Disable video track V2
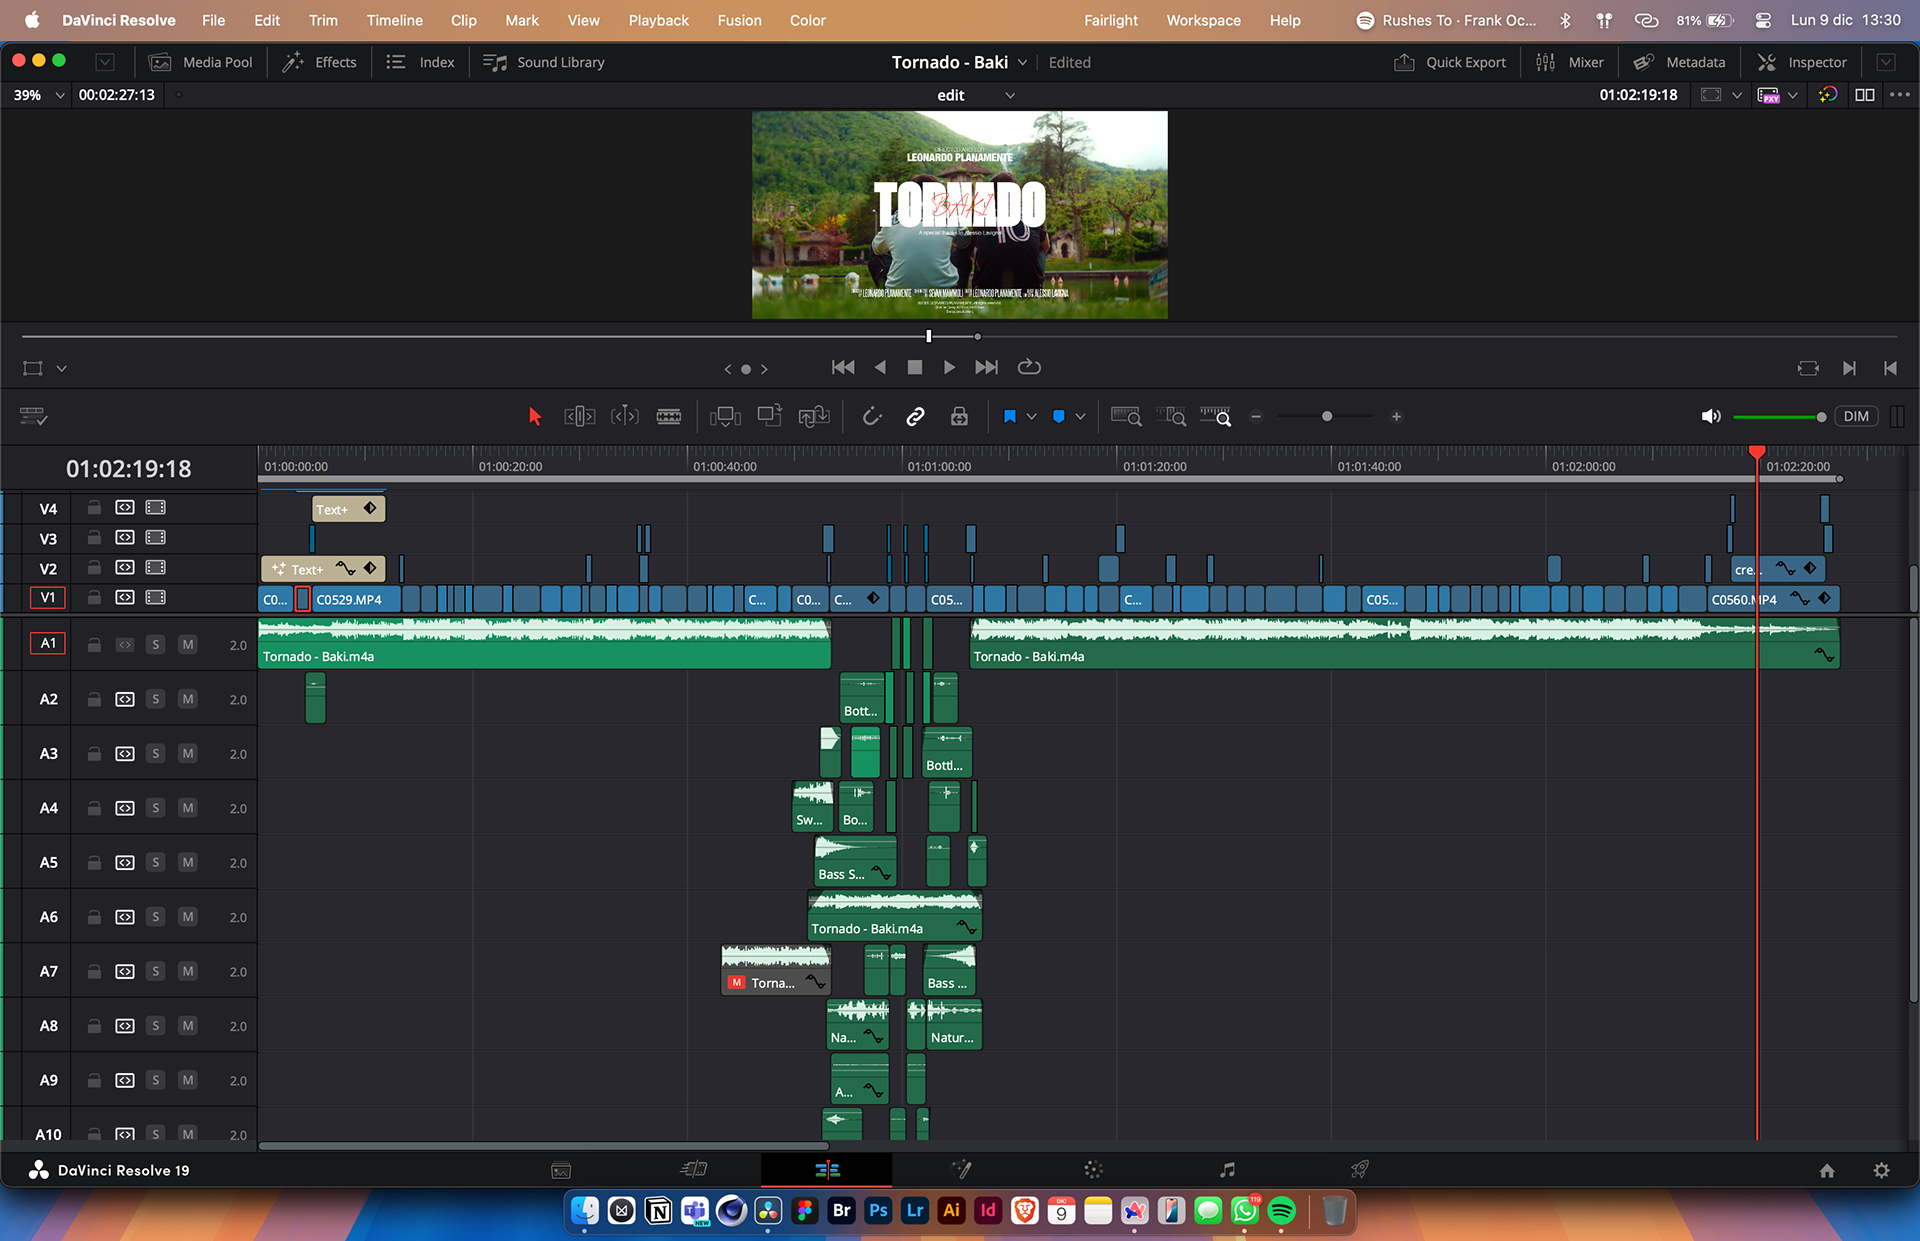1920x1241 pixels. pos(156,568)
